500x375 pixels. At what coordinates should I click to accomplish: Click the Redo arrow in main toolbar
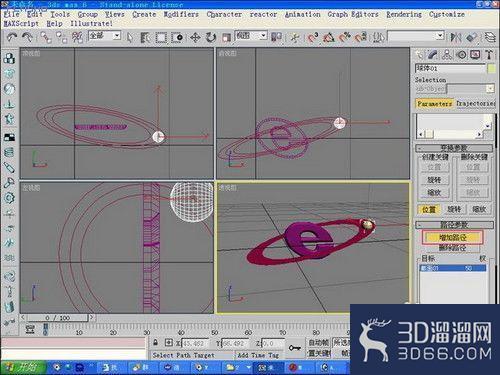tap(27, 37)
